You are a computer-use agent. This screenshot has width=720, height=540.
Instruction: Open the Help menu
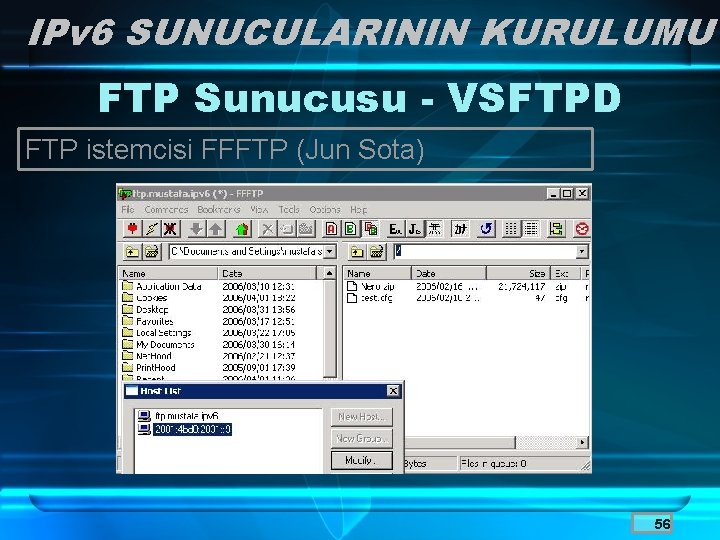click(359, 209)
